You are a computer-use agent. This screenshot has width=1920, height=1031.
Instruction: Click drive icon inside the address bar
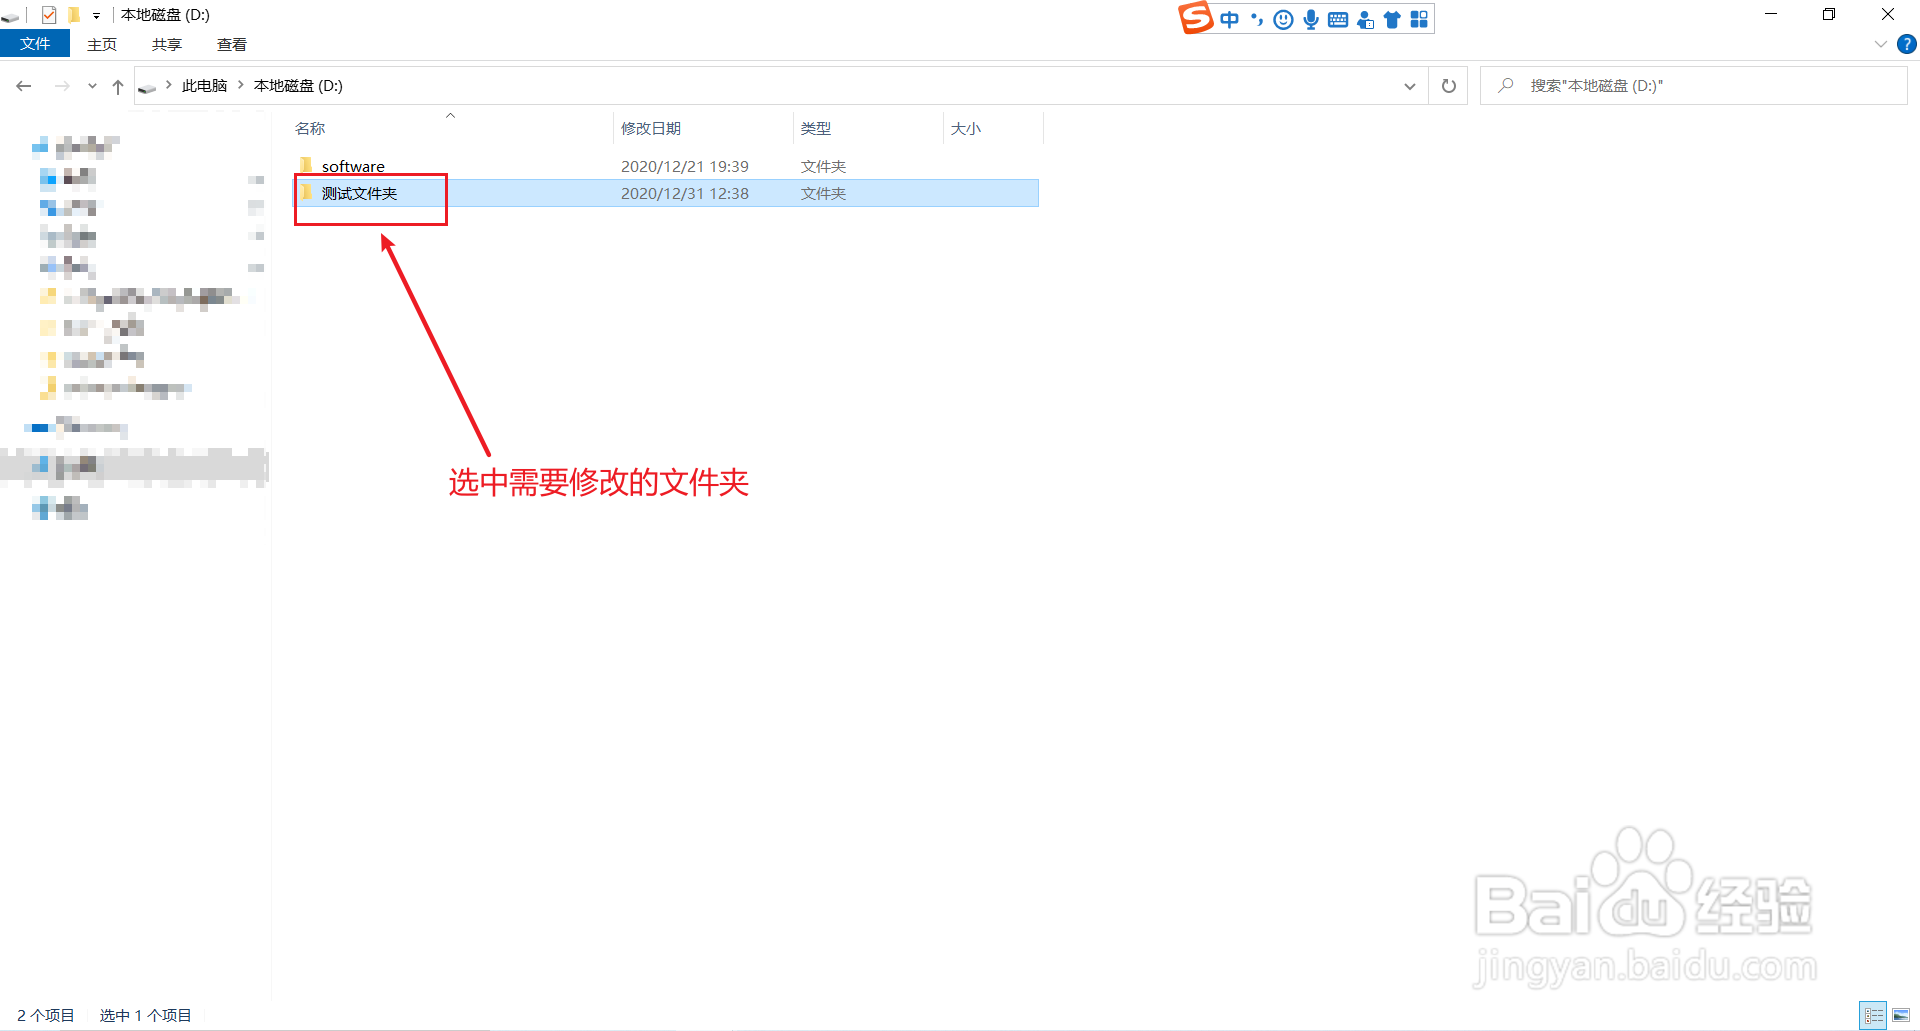pyautogui.click(x=147, y=87)
